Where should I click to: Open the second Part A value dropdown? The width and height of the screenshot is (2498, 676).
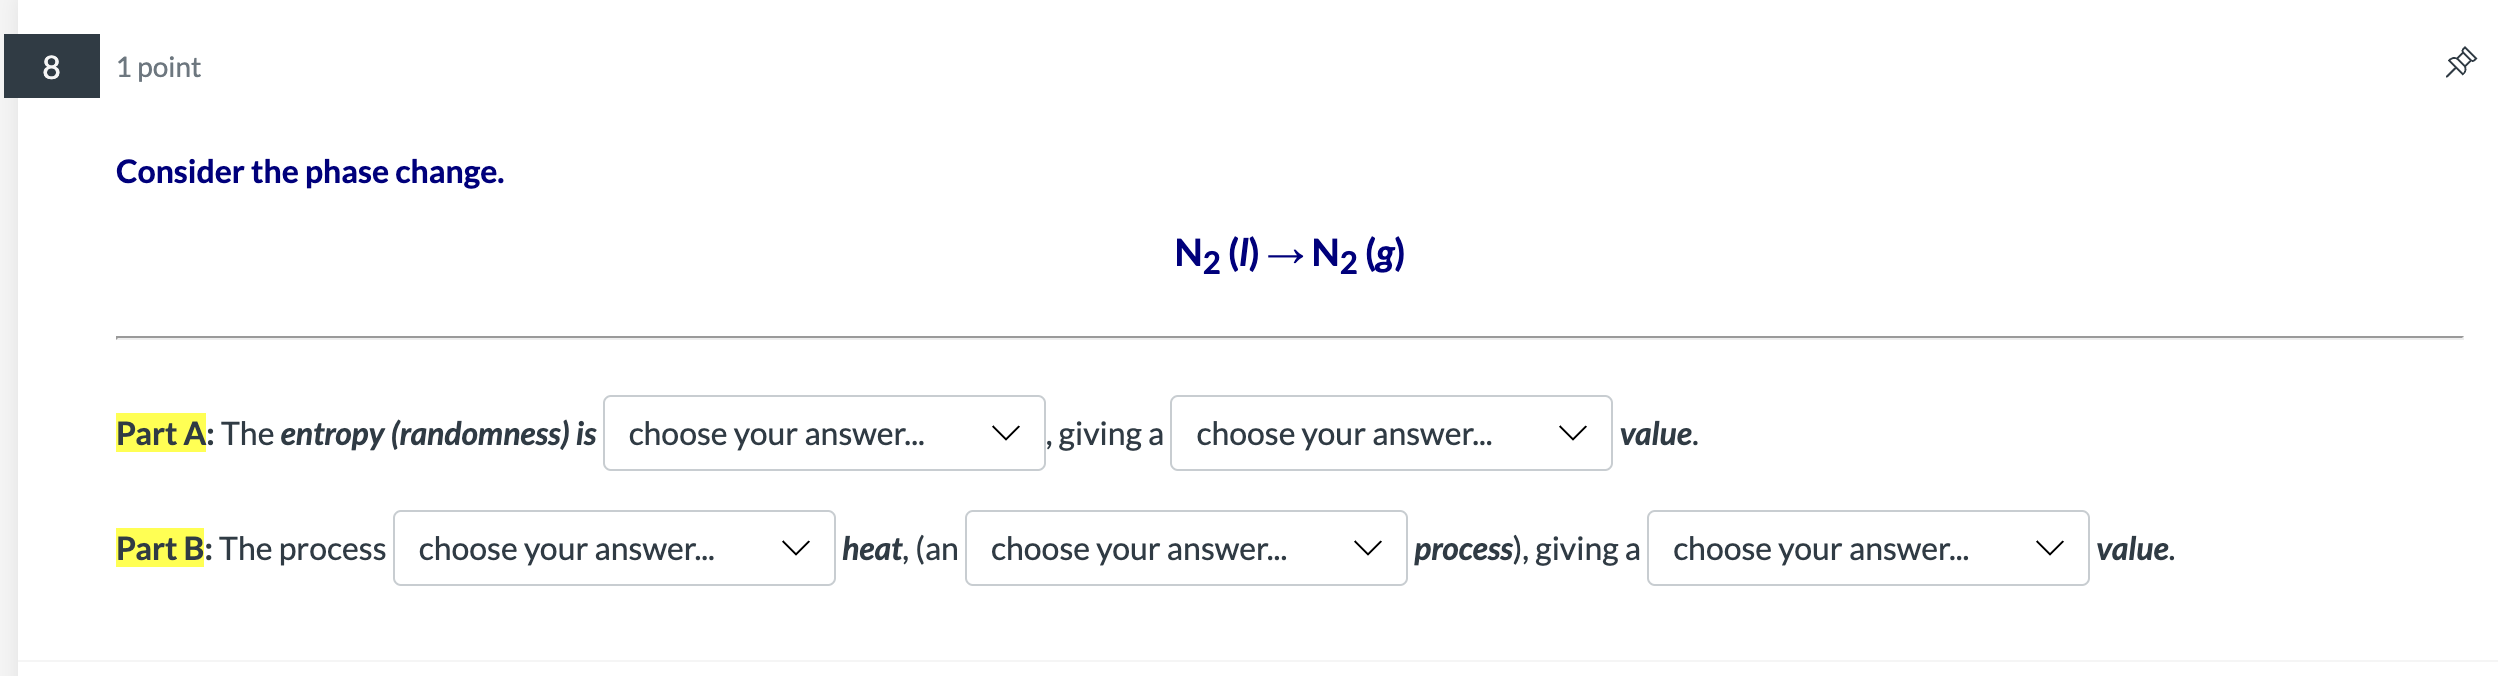1390,434
